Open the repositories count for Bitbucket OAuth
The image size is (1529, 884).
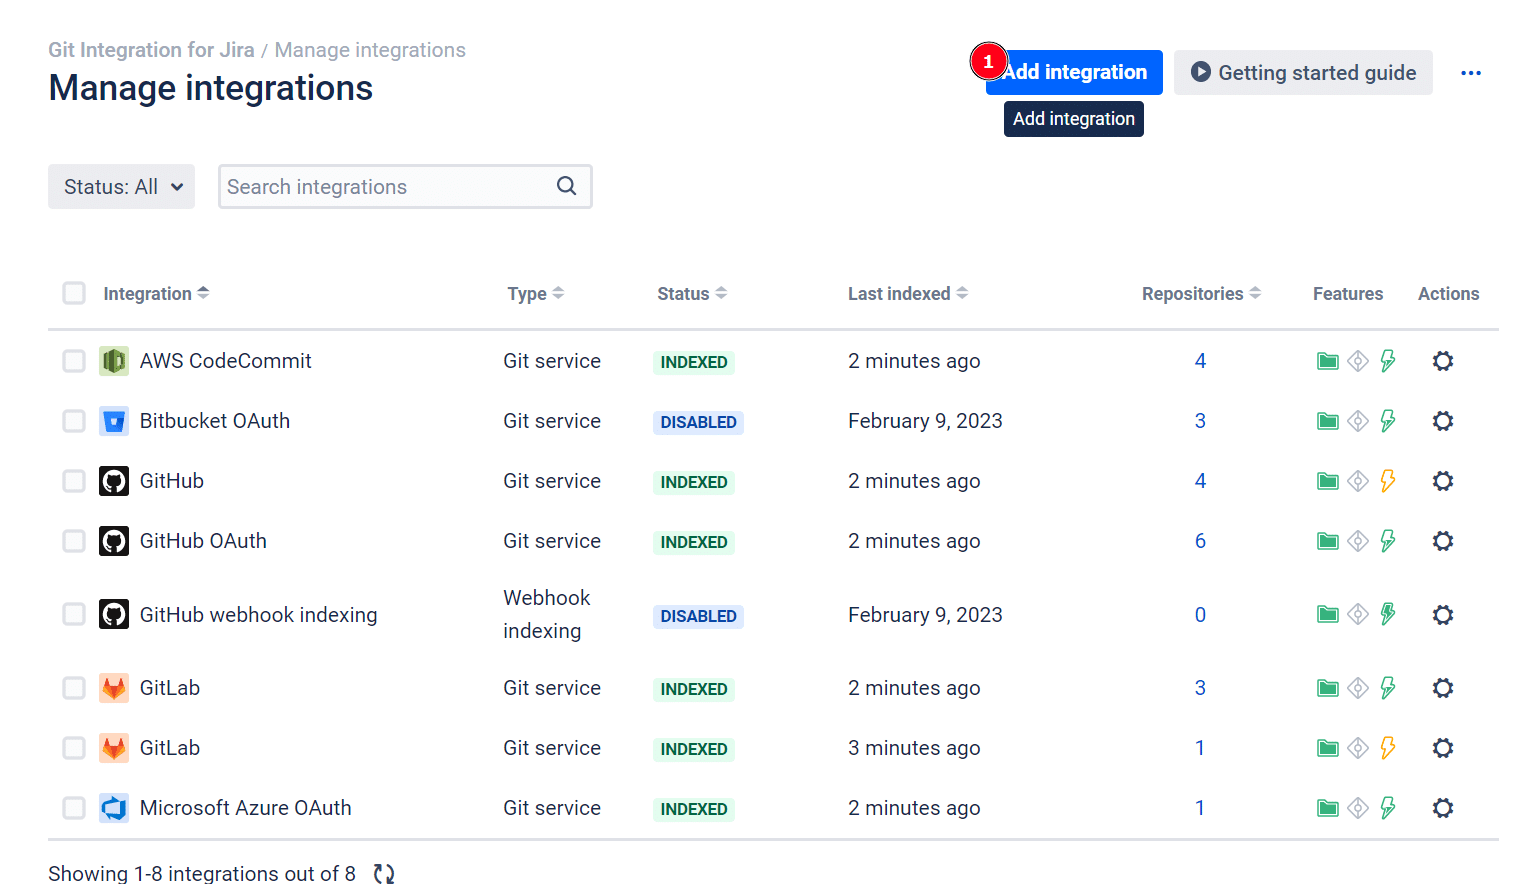pos(1200,421)
